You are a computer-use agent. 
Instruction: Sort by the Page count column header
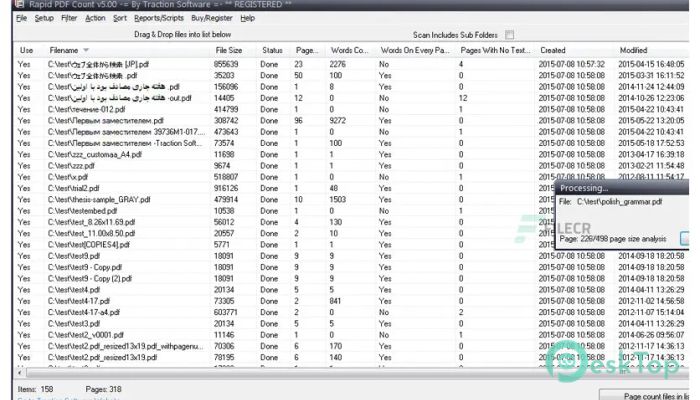pyautogui.click(x=307, y=50)
